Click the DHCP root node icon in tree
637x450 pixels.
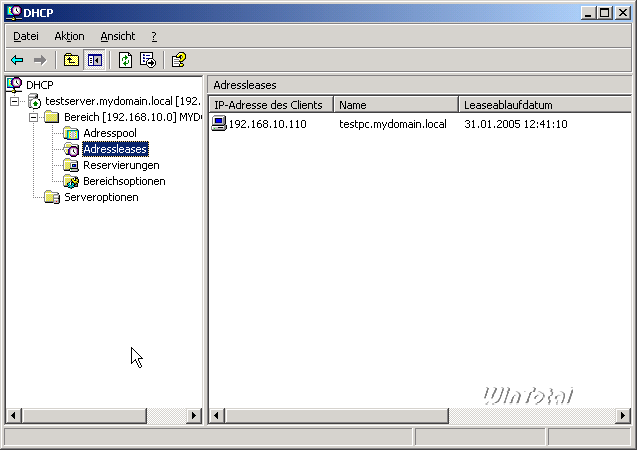point(14,84)
